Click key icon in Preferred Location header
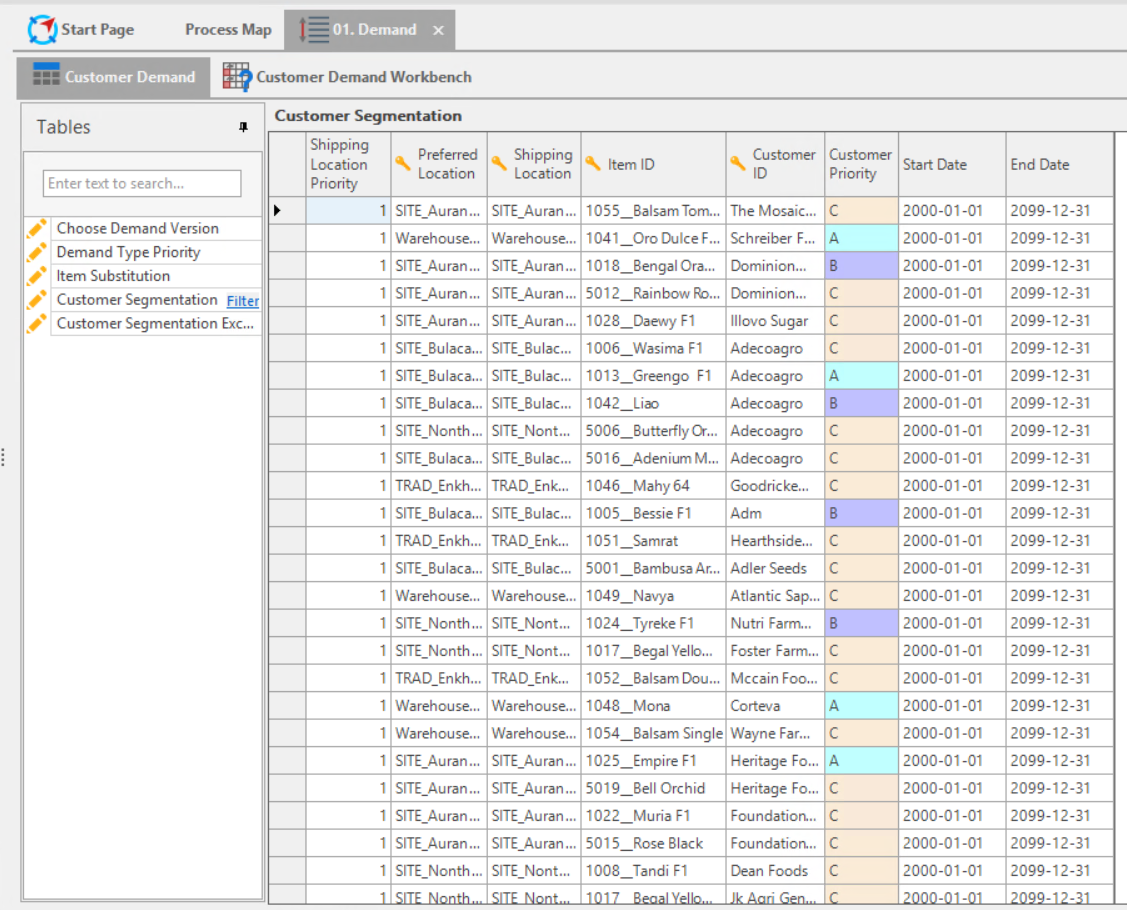The height and width of the screenshot is (910, 1127). click(403, 163)
